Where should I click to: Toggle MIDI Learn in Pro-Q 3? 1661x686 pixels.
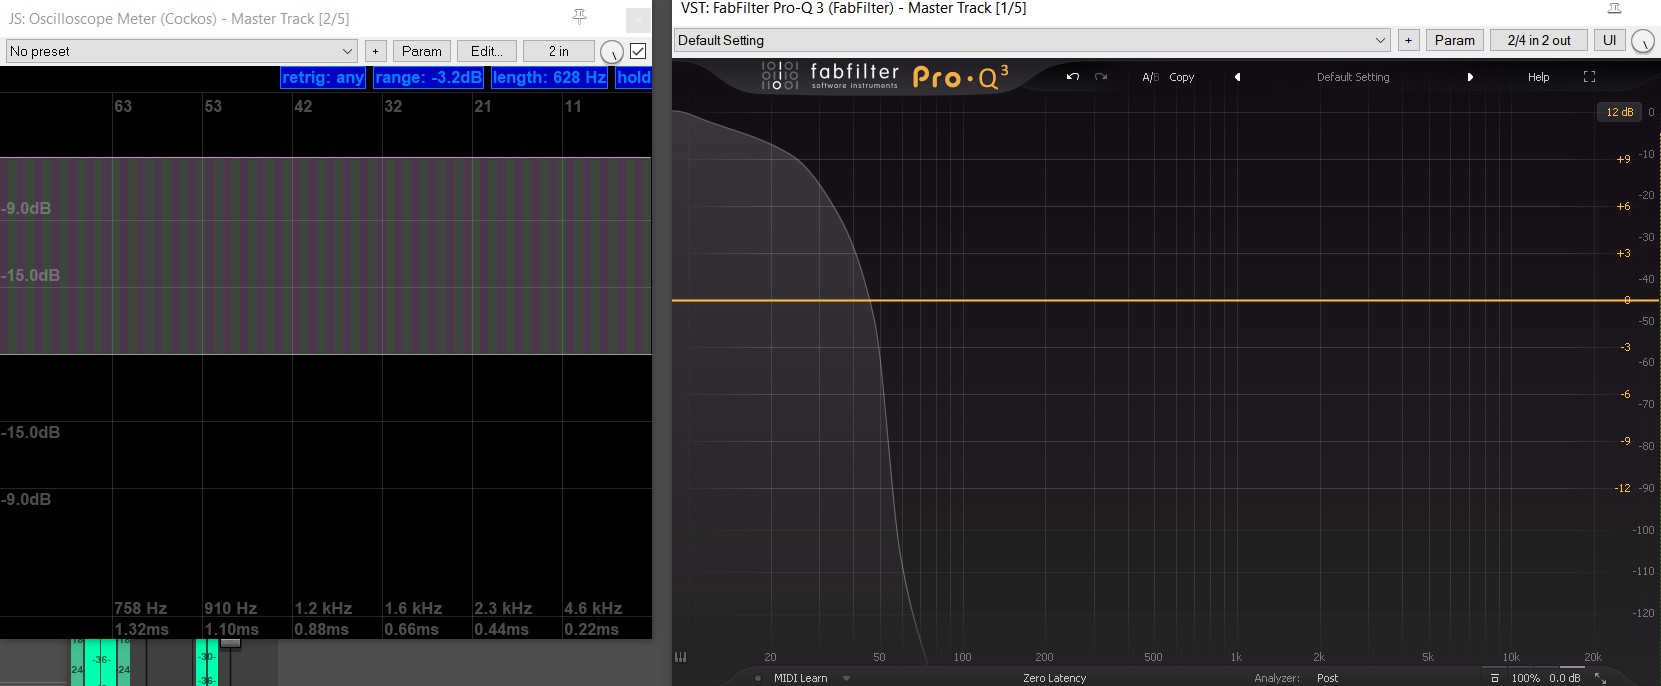[800, 678]
